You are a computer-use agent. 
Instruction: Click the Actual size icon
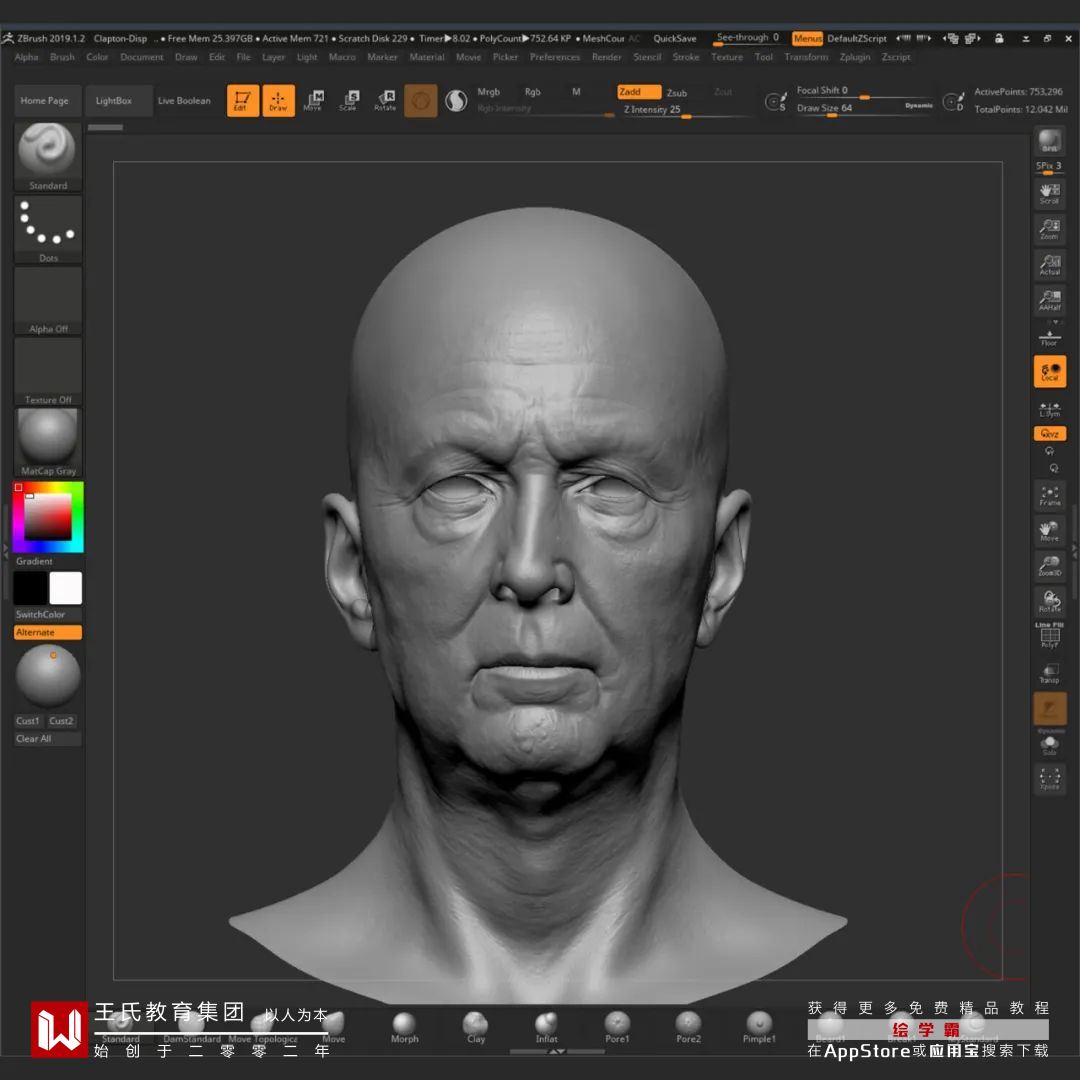point(1050,265)
